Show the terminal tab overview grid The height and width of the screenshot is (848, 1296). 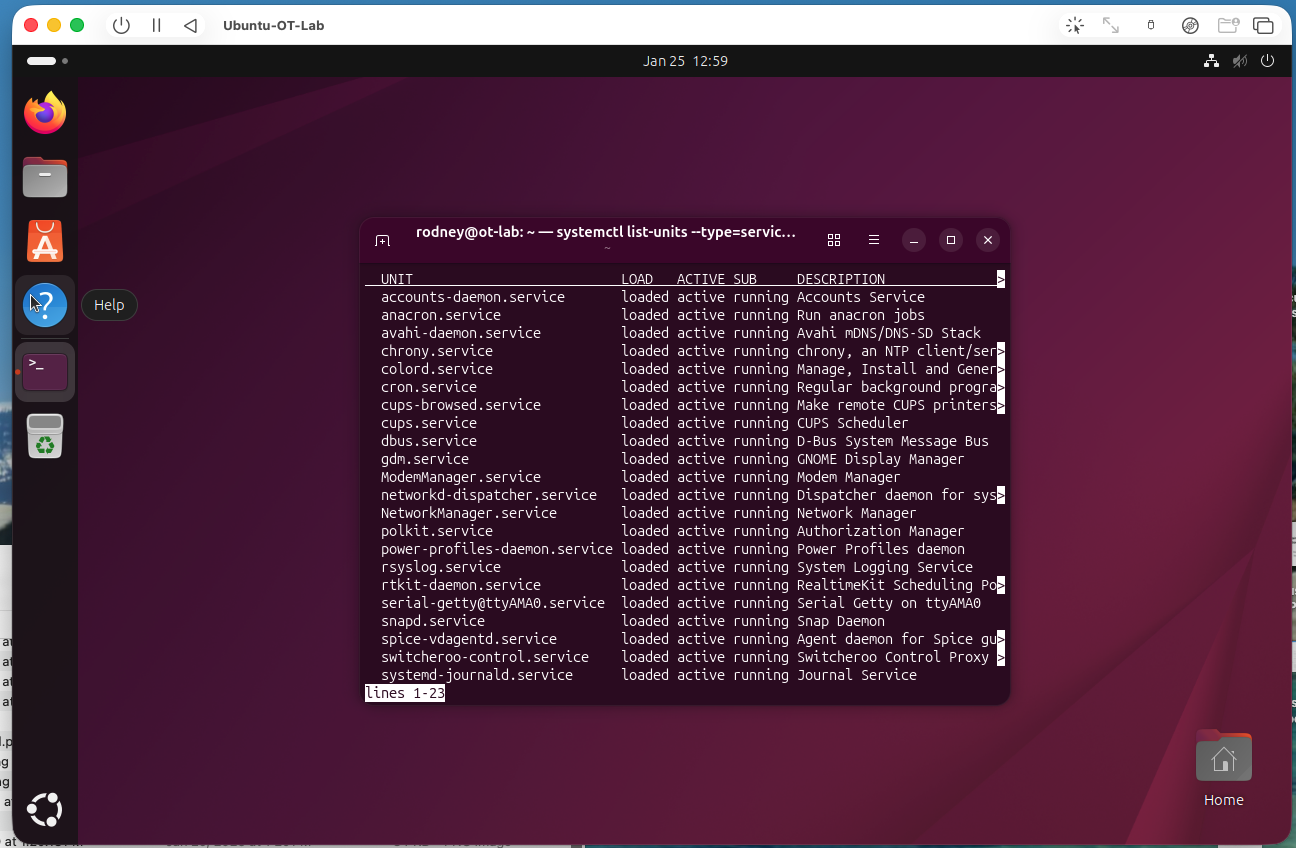(x=834, y=240)
